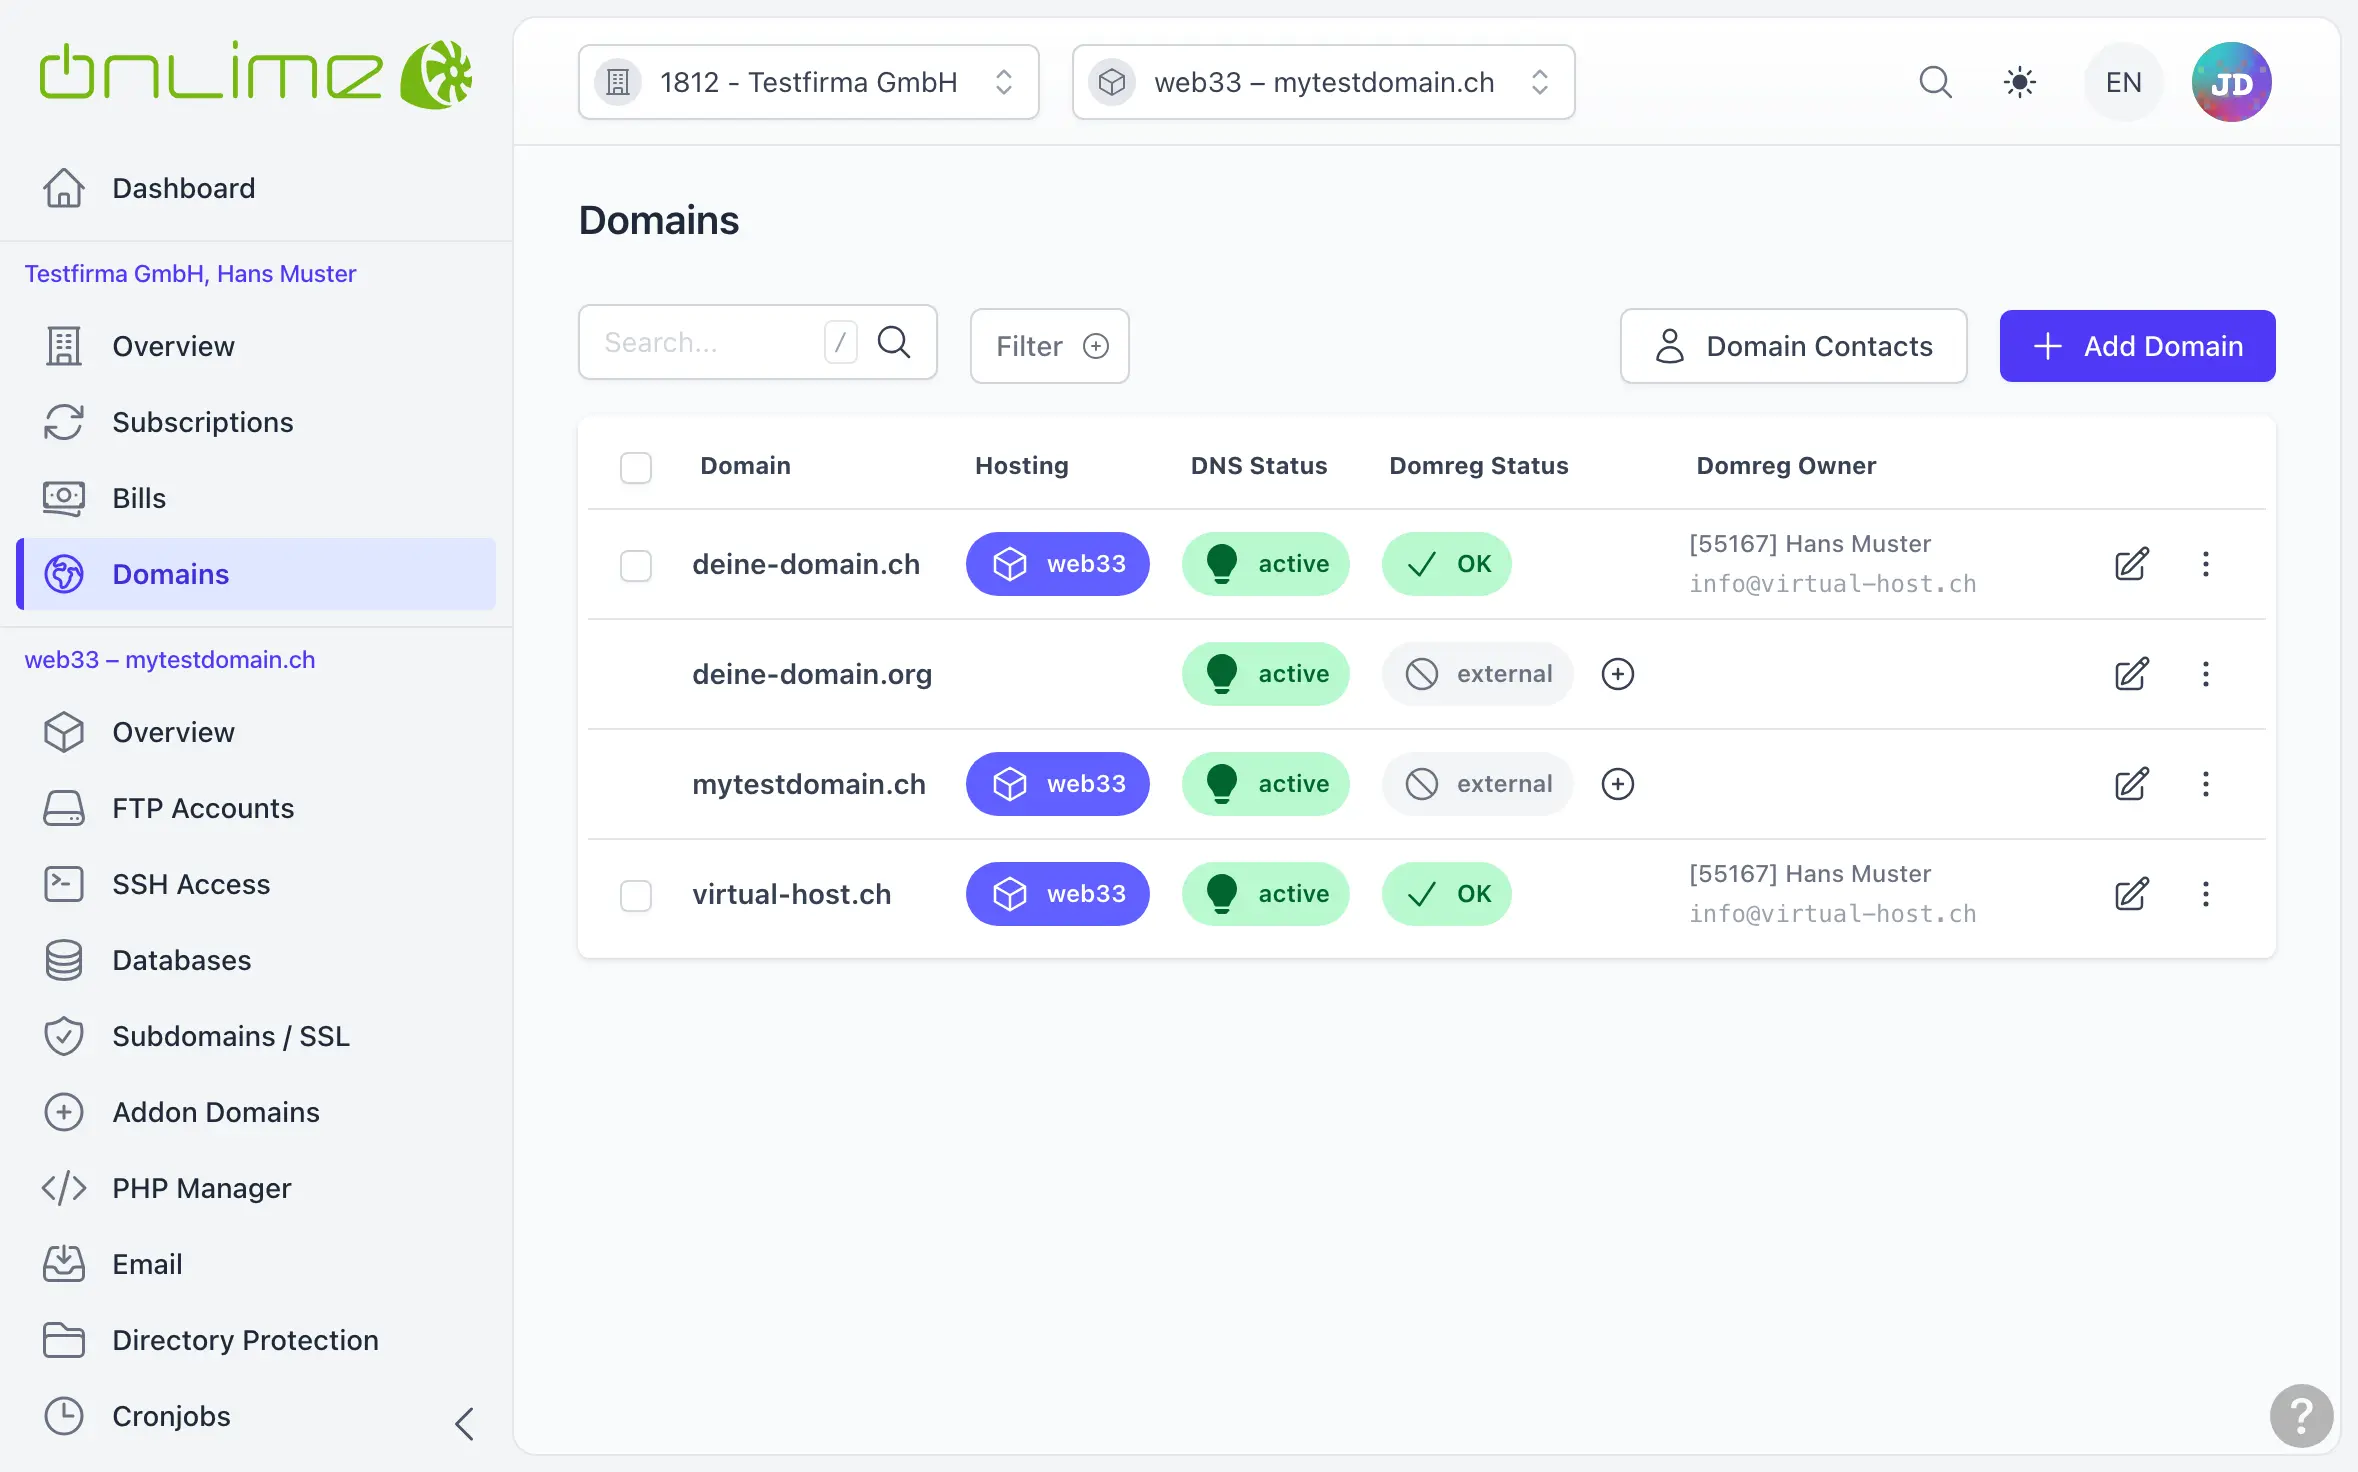Click the global search magnifier icon in header

[x=1935, y=82]
